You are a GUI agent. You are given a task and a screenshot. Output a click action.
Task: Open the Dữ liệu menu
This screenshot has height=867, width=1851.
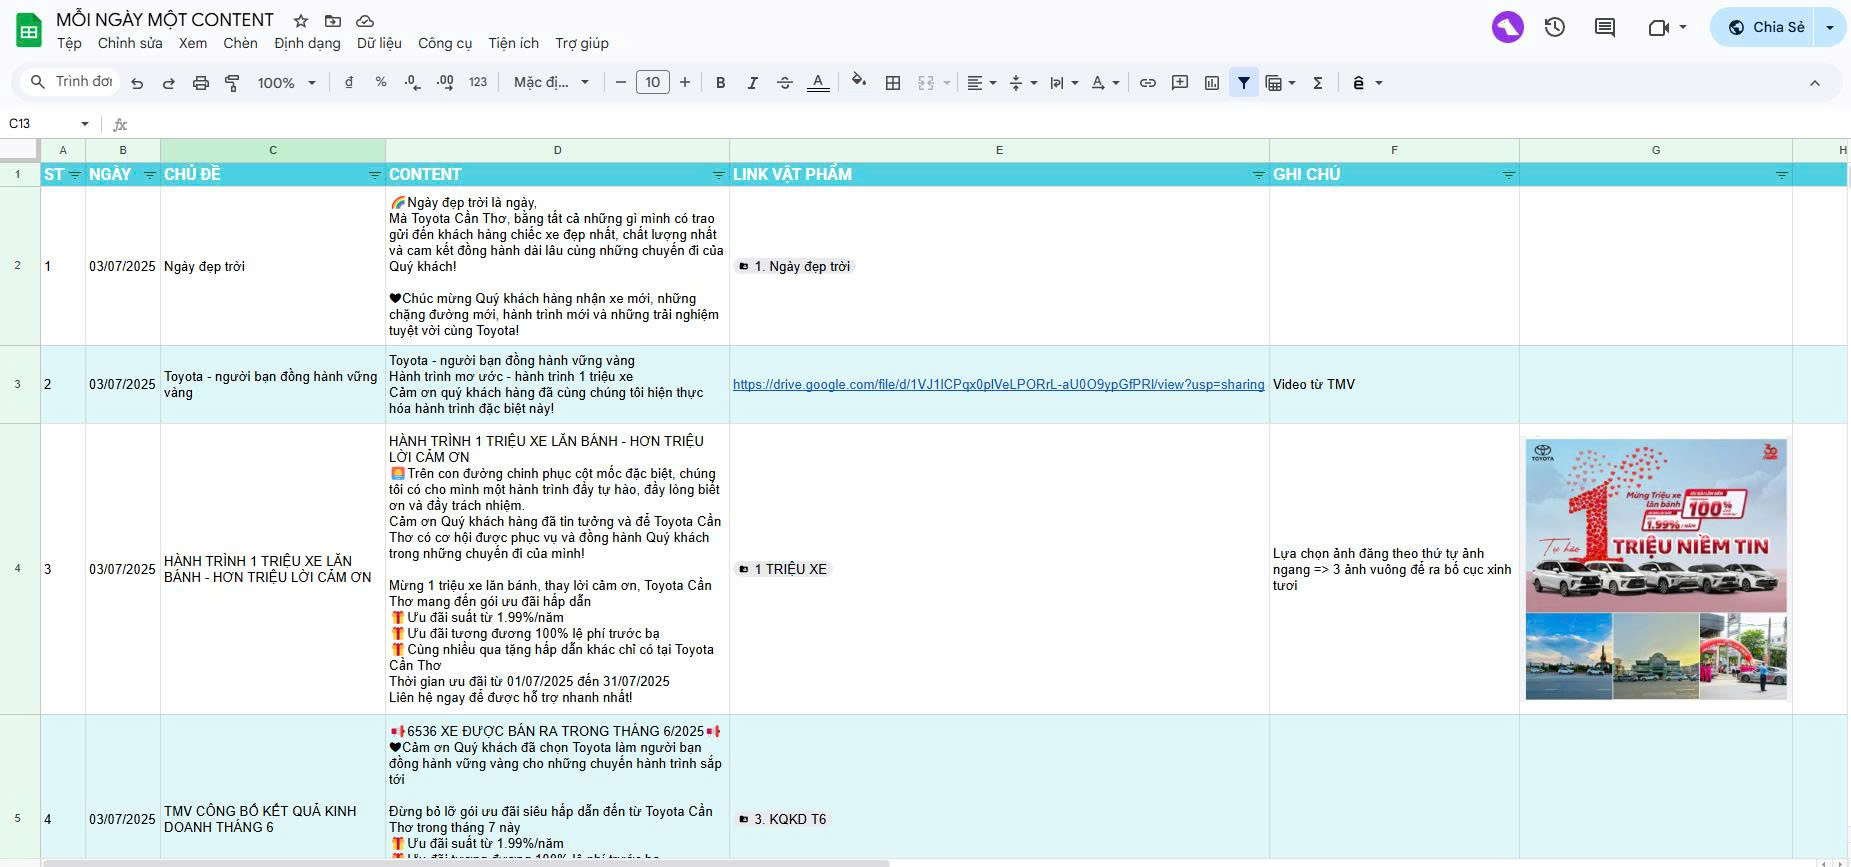[379, 43]
